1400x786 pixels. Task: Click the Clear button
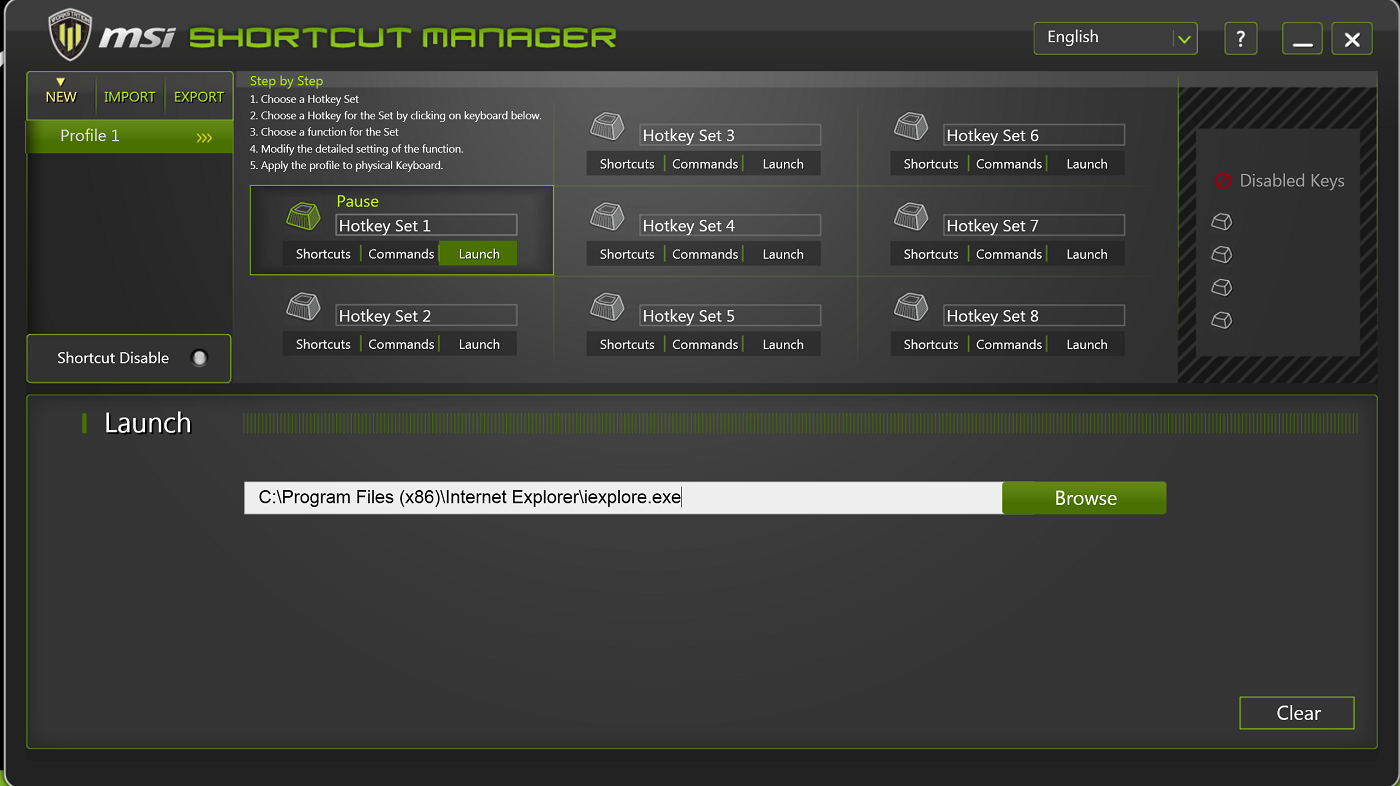point(1297,713)
